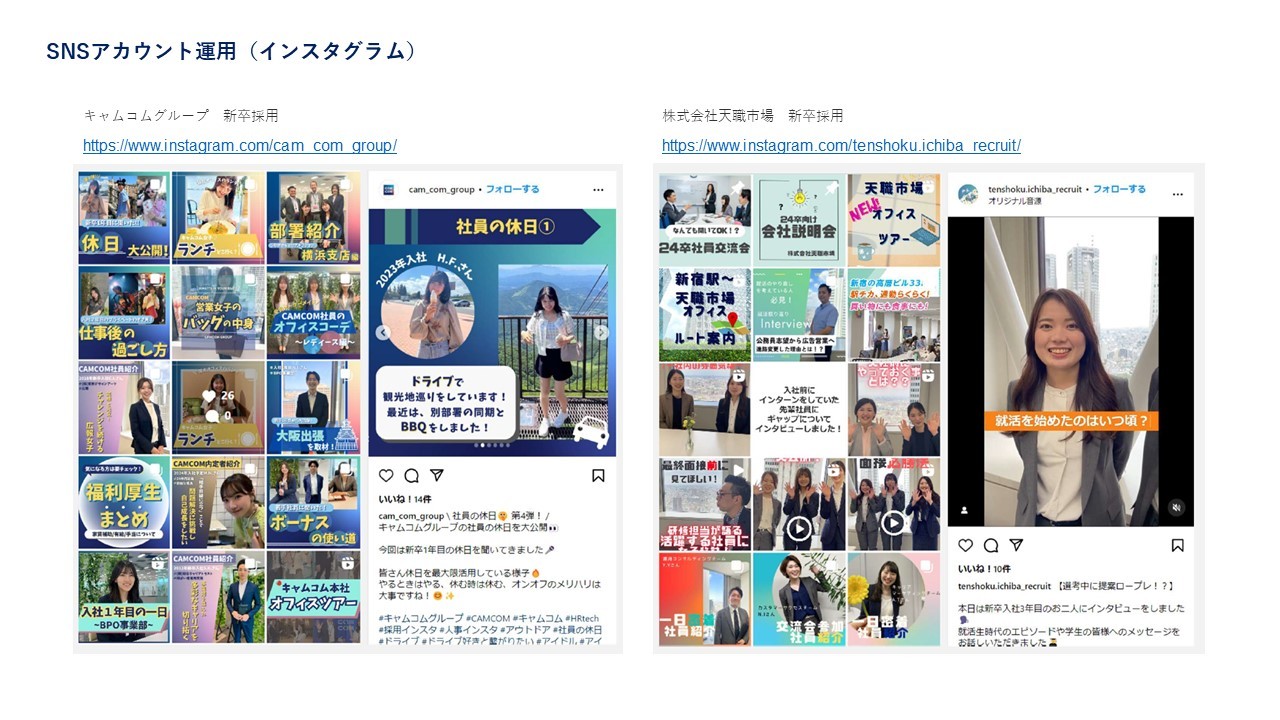Like the tenshoku.ichiba_recruit post heart icon
Image resolution: width=1280 pixels, height=720 pixels.
coord(965,545)
